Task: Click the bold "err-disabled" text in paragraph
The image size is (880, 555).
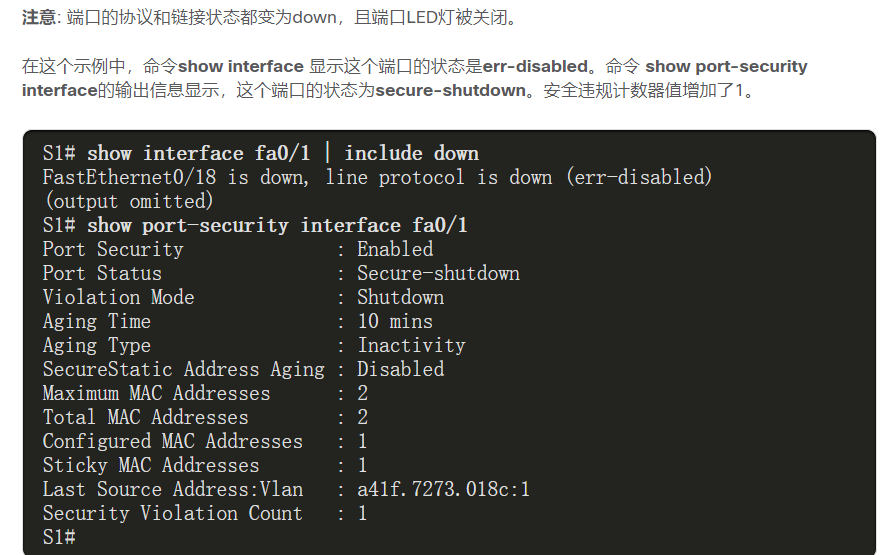Action: pos(535,67)
